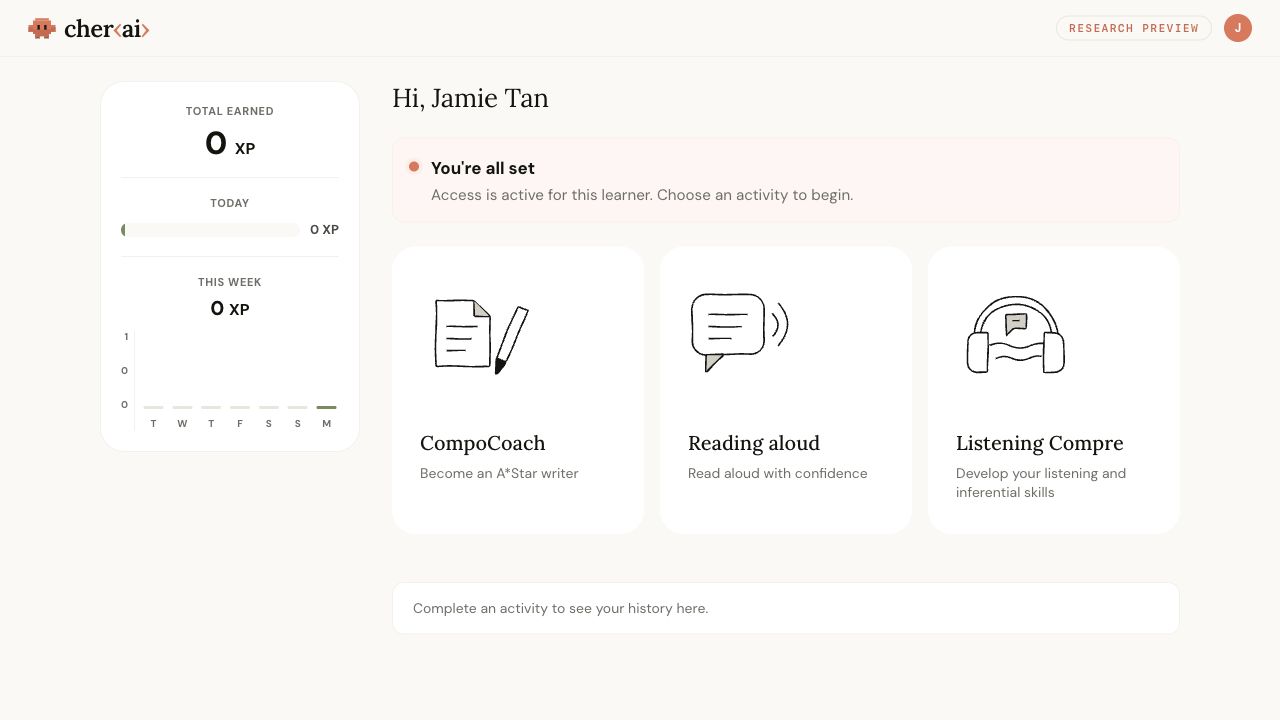Click the headphones Listening Compre illustration
1280x720 pixels.
(x=1016, y=335)
